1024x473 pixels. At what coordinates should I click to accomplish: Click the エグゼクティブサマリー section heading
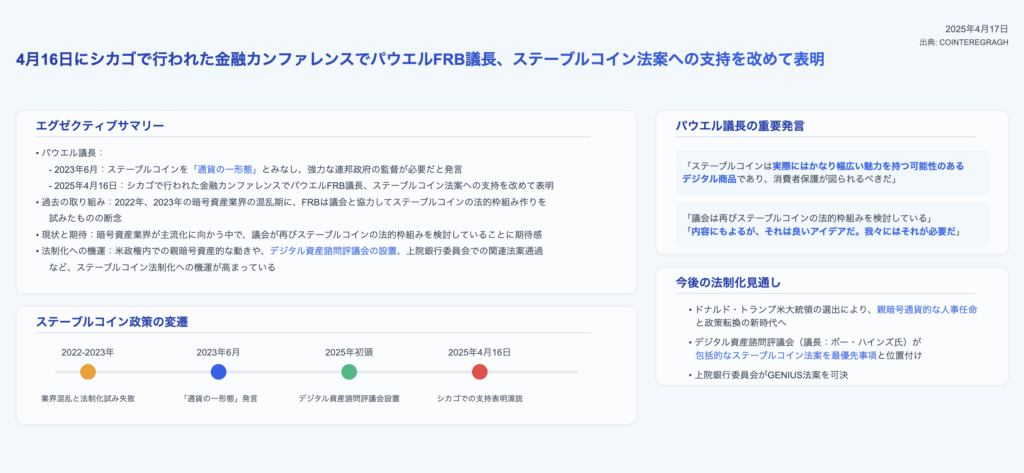pyautogui.click(x=100, y=126)
